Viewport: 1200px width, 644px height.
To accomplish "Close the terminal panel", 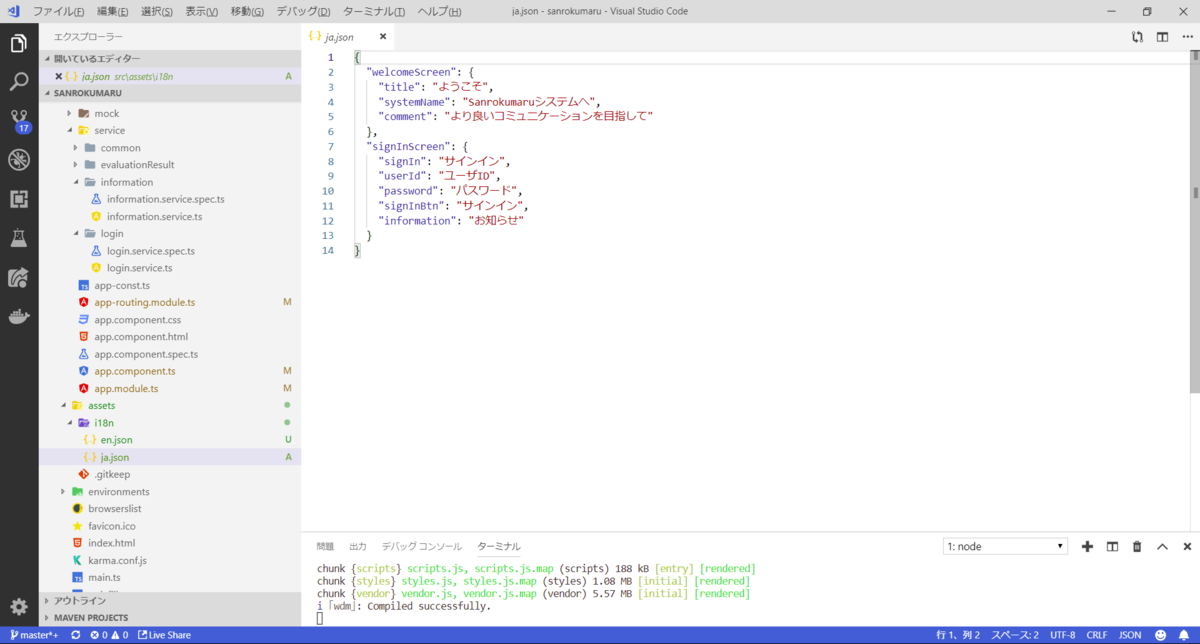I will [x=1187, y=546].
